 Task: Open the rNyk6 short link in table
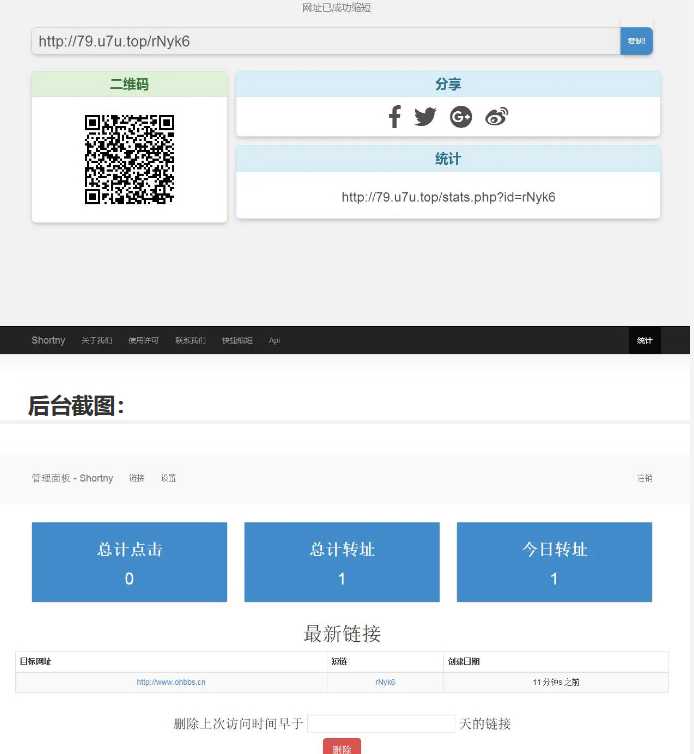point(385,682)
